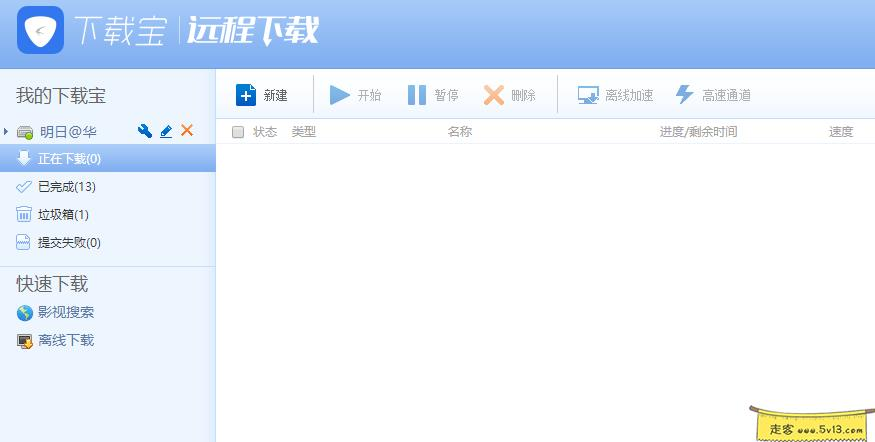Click the 我的下载宝 heading
This screenshot has height=442, width=875.
[61, 95]
